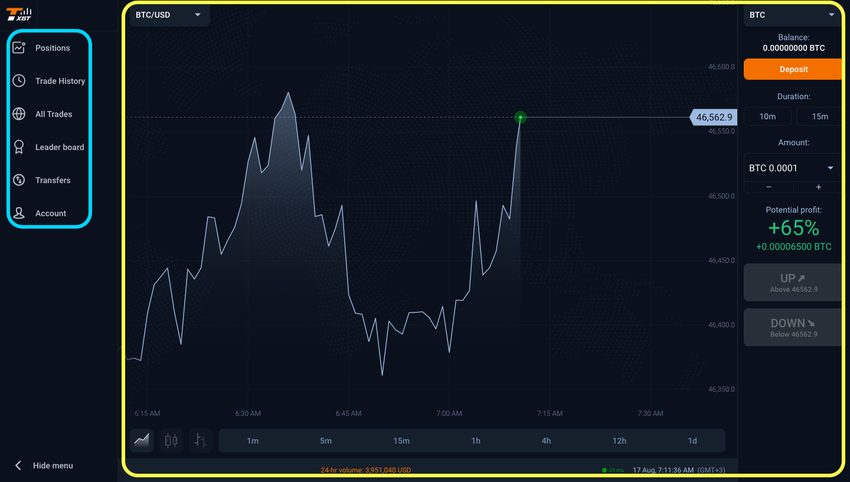The height and width of the screenshot is (482, 850).
Task: Select the 15m duration option
Action: [820, 117]
